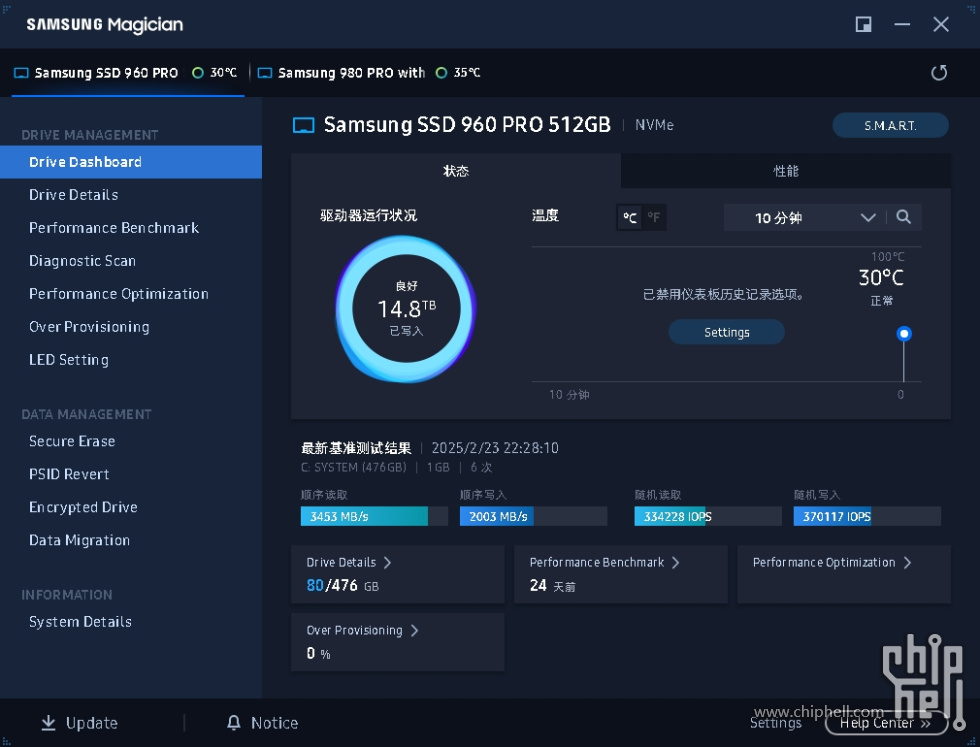Click the 370117 IOPS random write bar
Screen dimensions: 980x747
click(x=867, y=516)
